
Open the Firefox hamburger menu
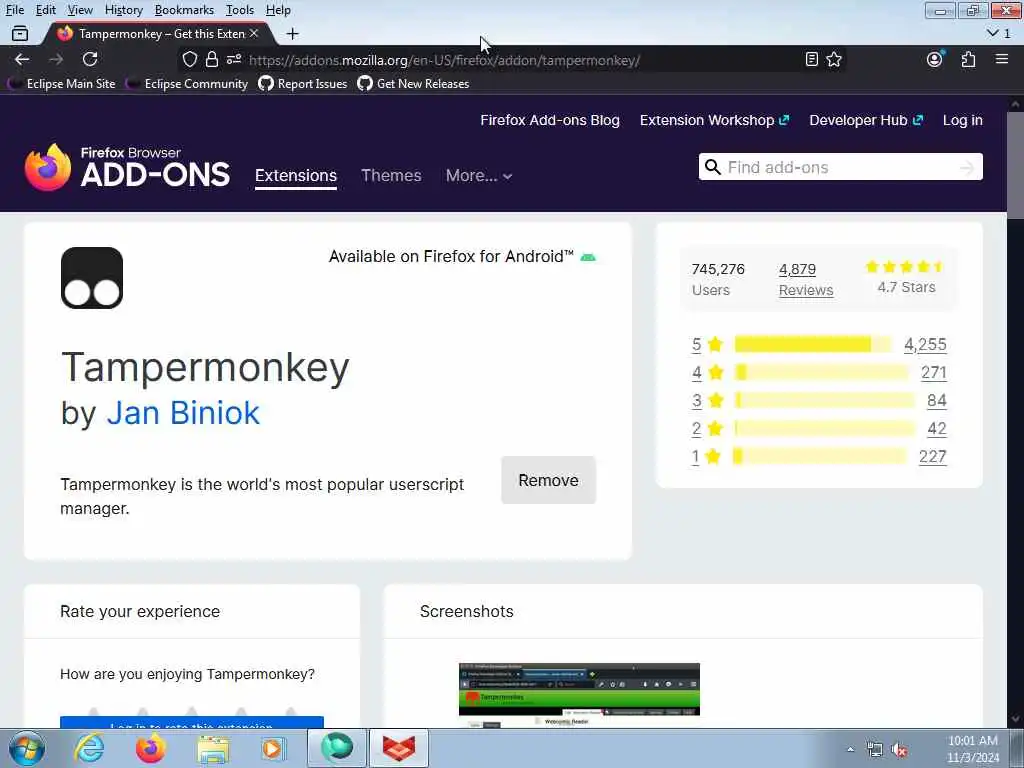tap(1002, 59)
